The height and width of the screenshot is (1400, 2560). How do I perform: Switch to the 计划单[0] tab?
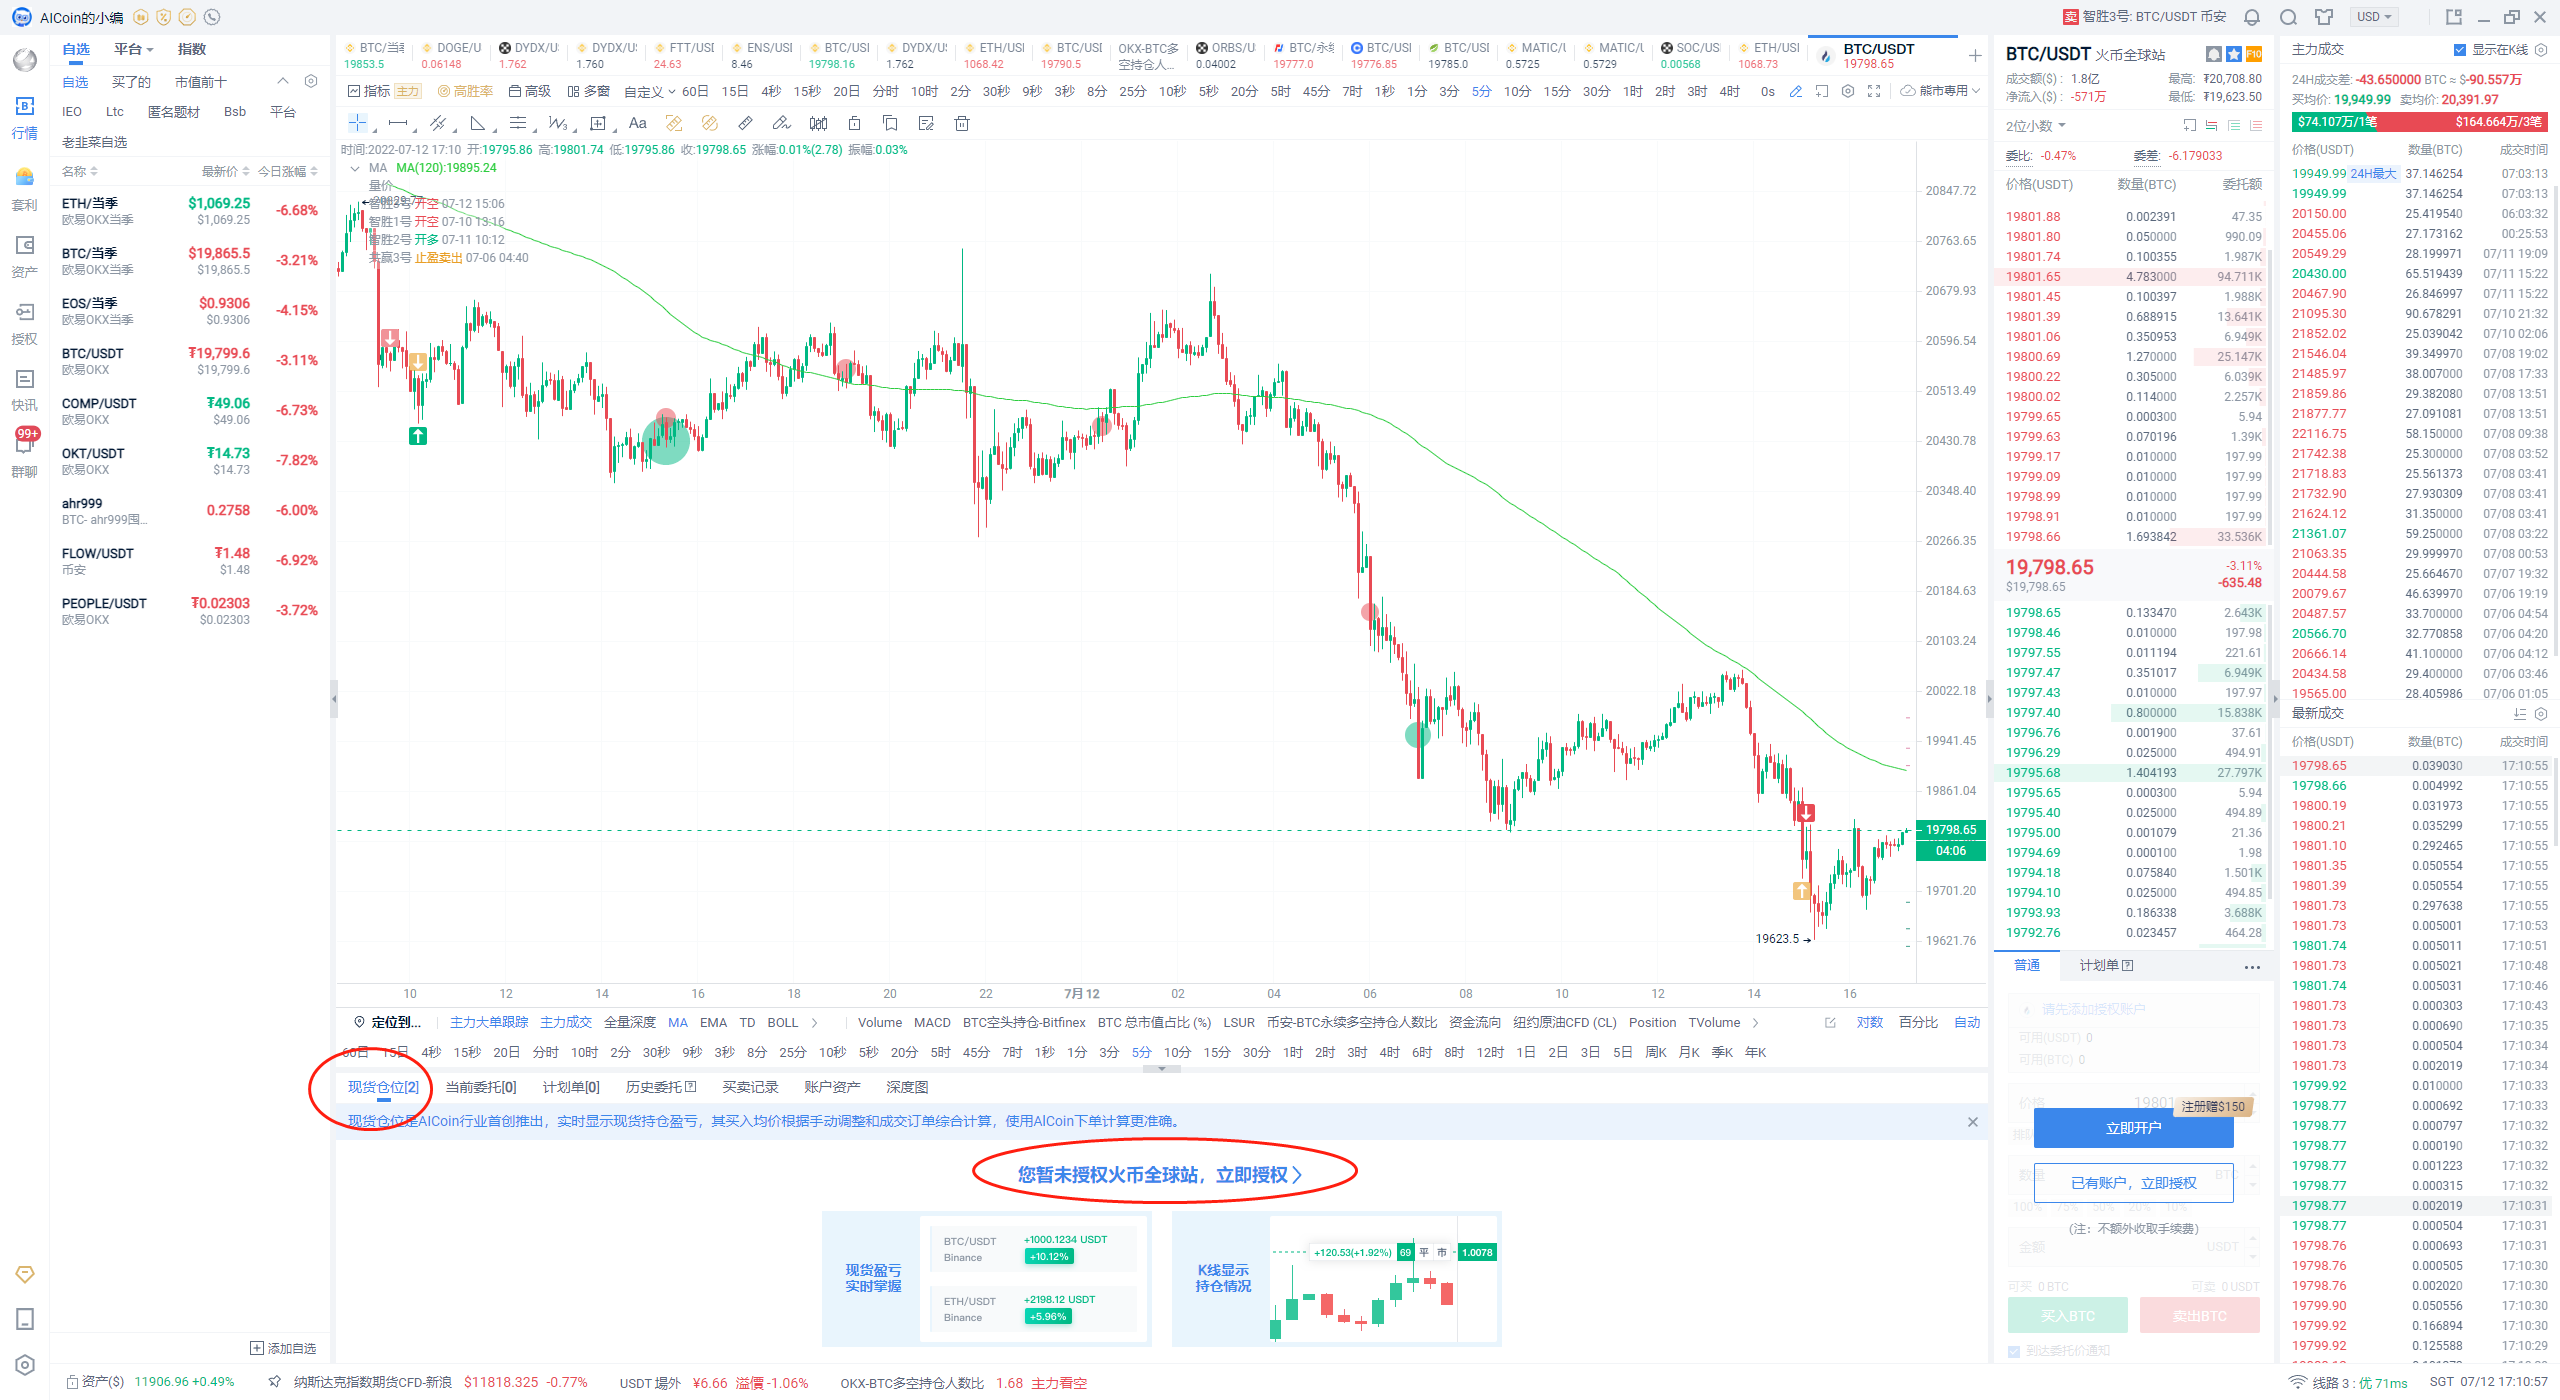pos(571,1087)
